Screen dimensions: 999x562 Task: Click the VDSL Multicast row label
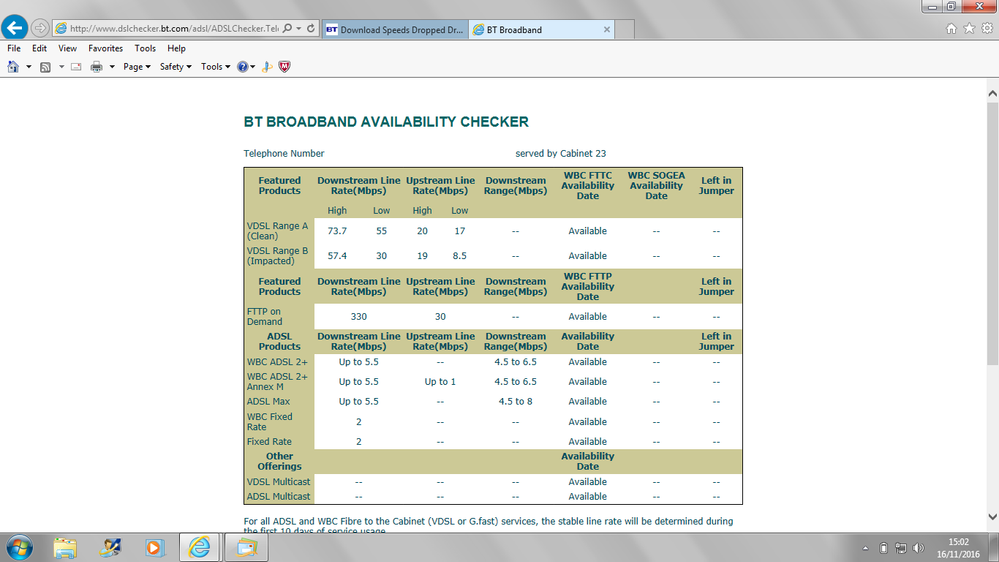coord(278,482)
